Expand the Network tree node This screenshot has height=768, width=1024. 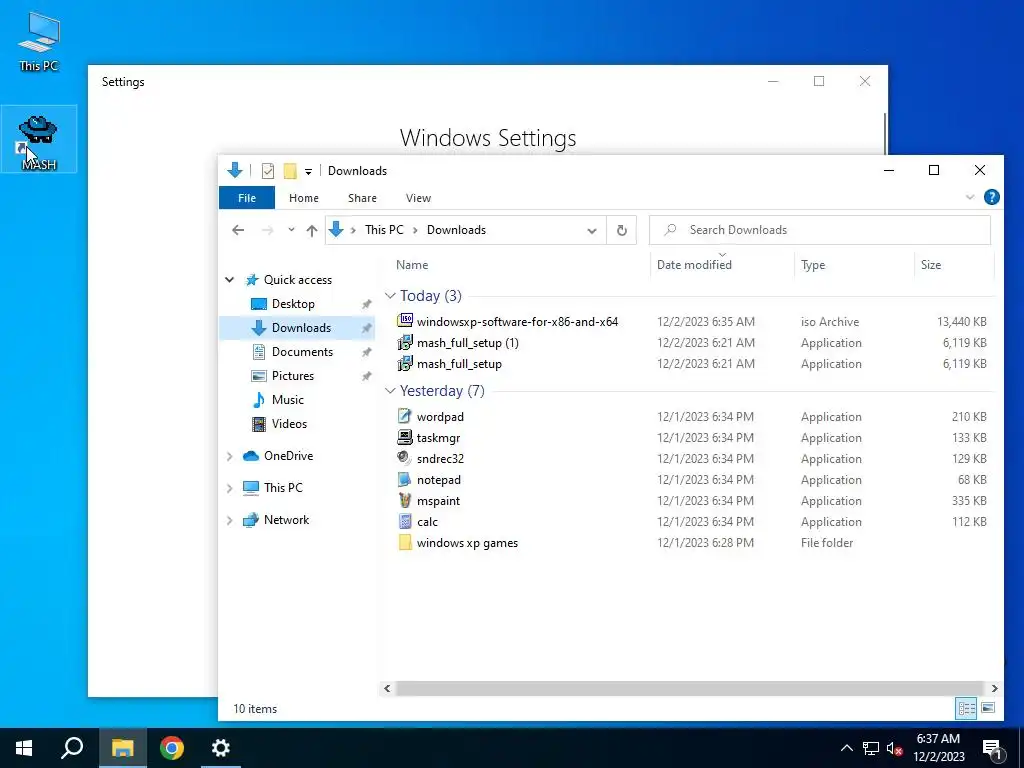229,520
